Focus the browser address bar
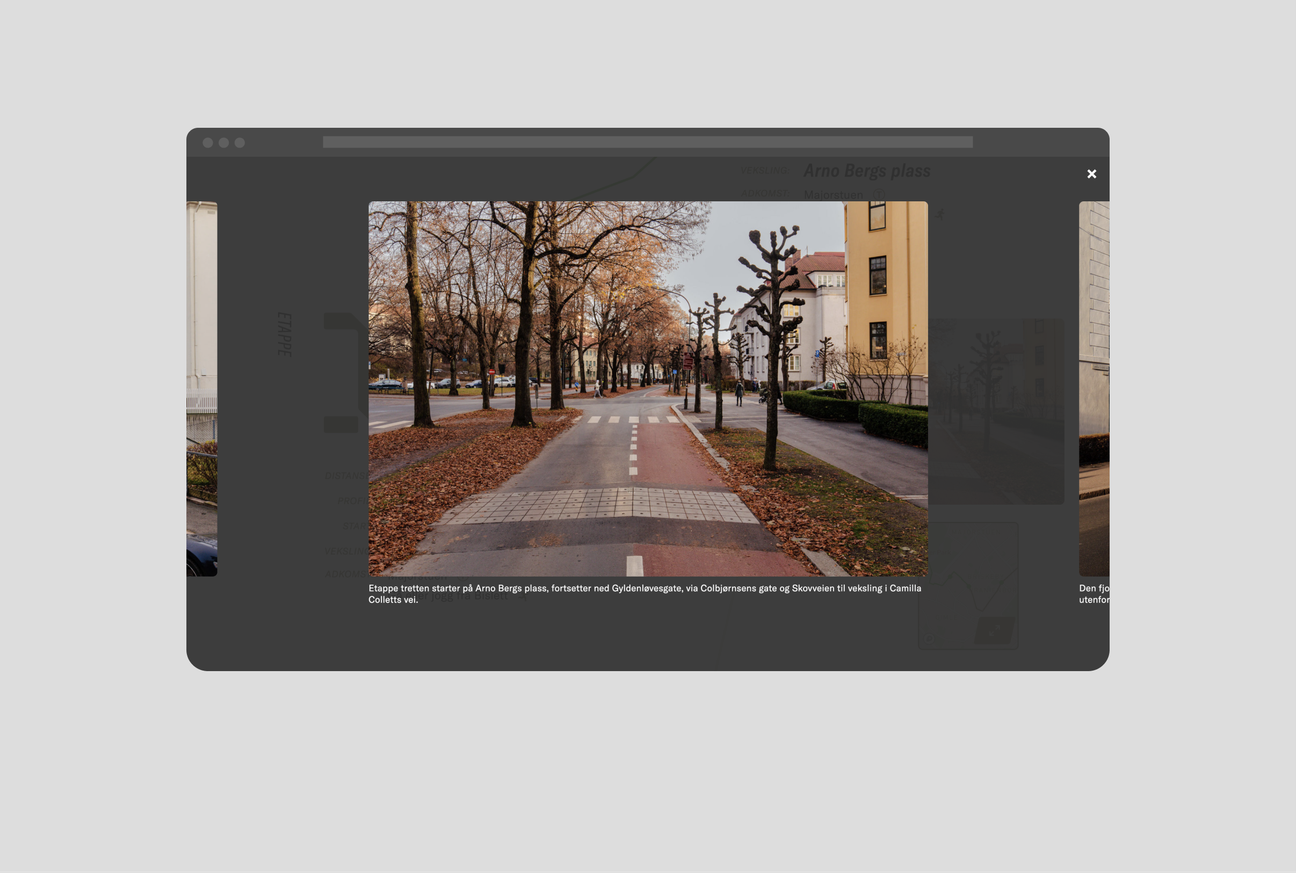The image size is (1296, 873). coord(647,142)
